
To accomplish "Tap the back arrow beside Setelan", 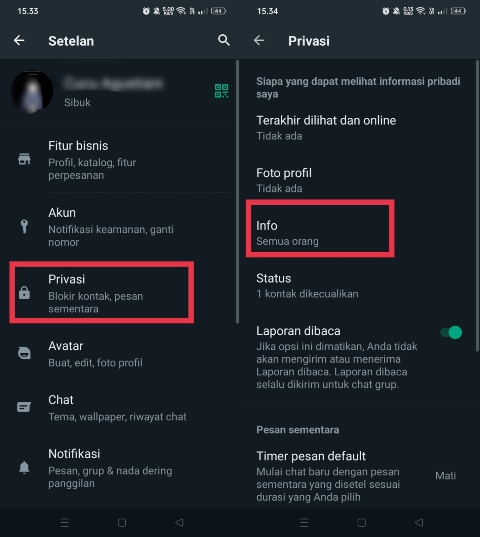I will pyautogui.click(x=19, y=41).
